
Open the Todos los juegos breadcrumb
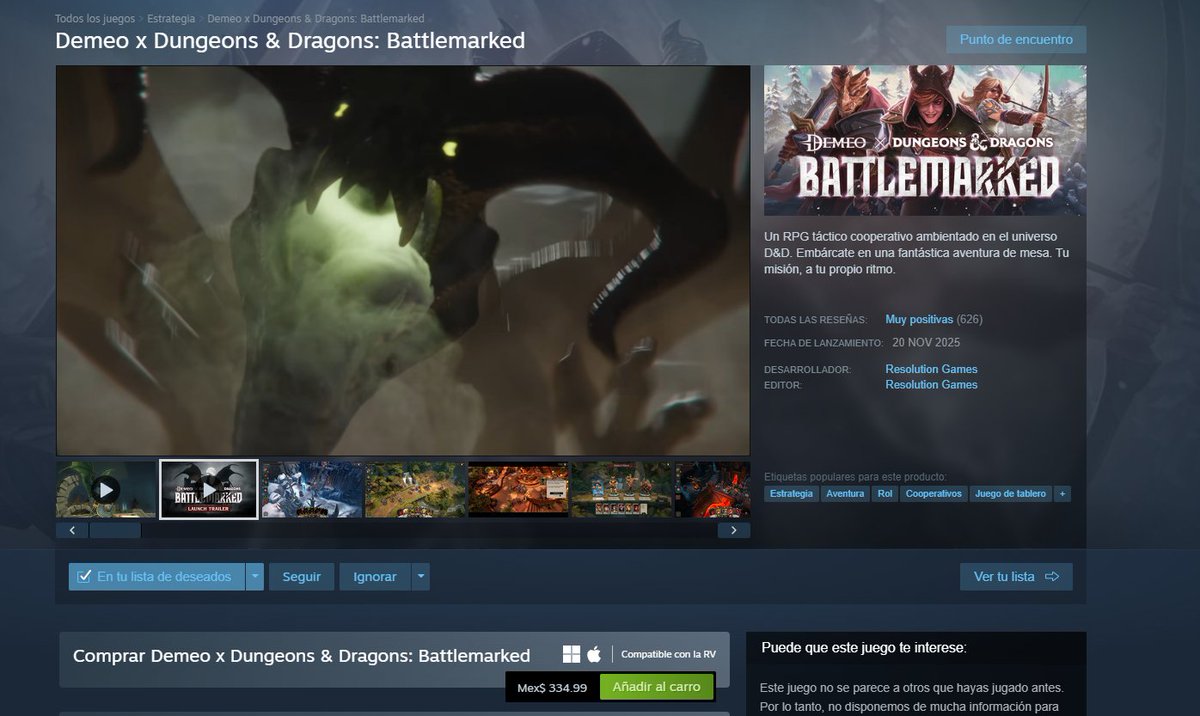tap(96, 19)
